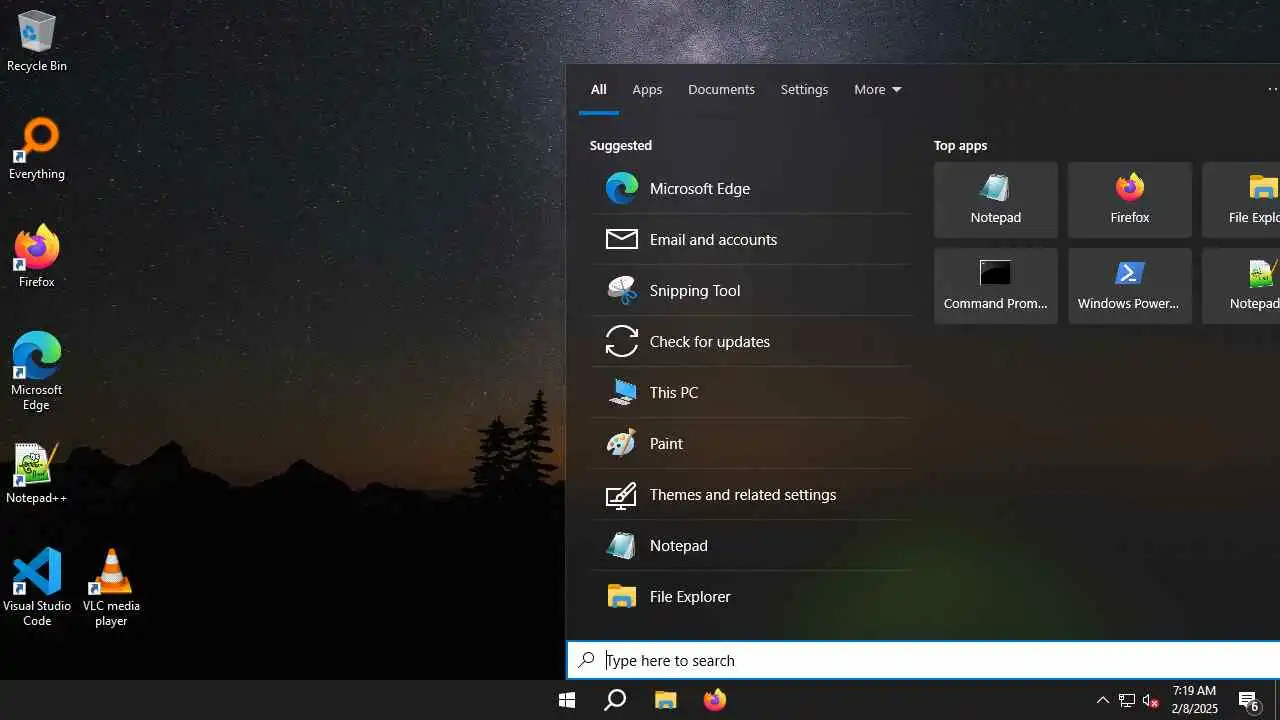The height and width of the screenshot is (720, 1280).
Task: Select Check for updates suggestion
Action: (x=751, y=341)
